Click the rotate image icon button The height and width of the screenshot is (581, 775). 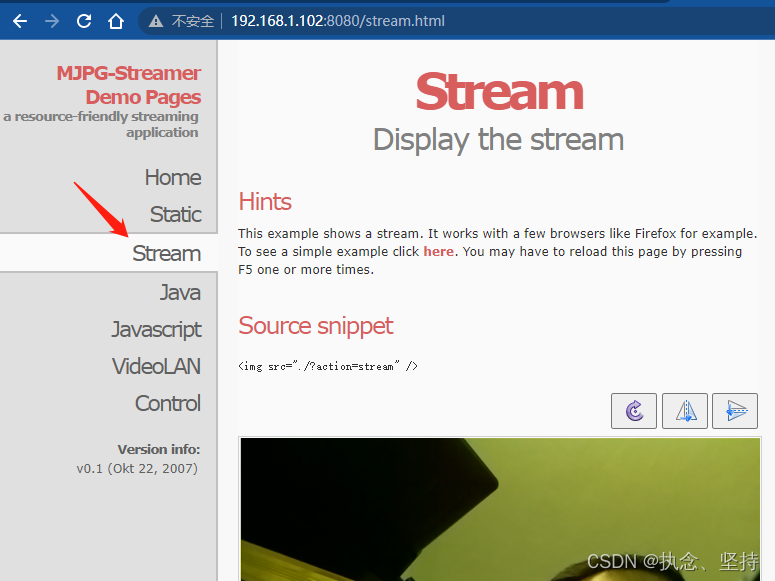click(634, 411)
